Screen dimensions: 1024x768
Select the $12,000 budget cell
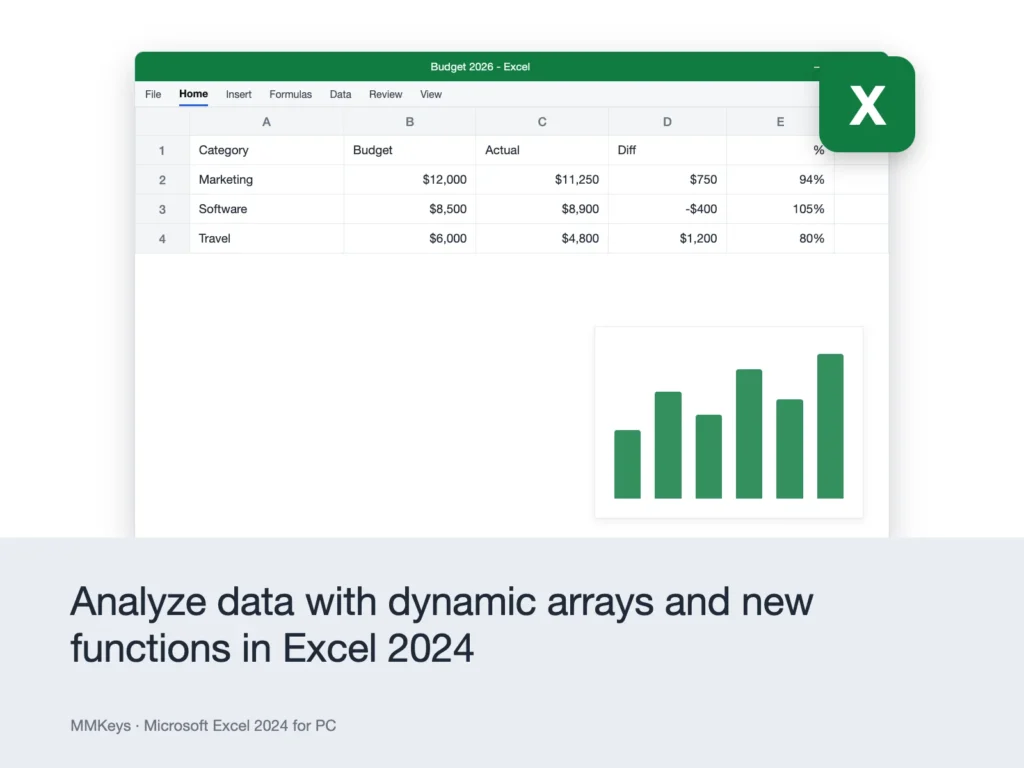[x=409, y=180]
